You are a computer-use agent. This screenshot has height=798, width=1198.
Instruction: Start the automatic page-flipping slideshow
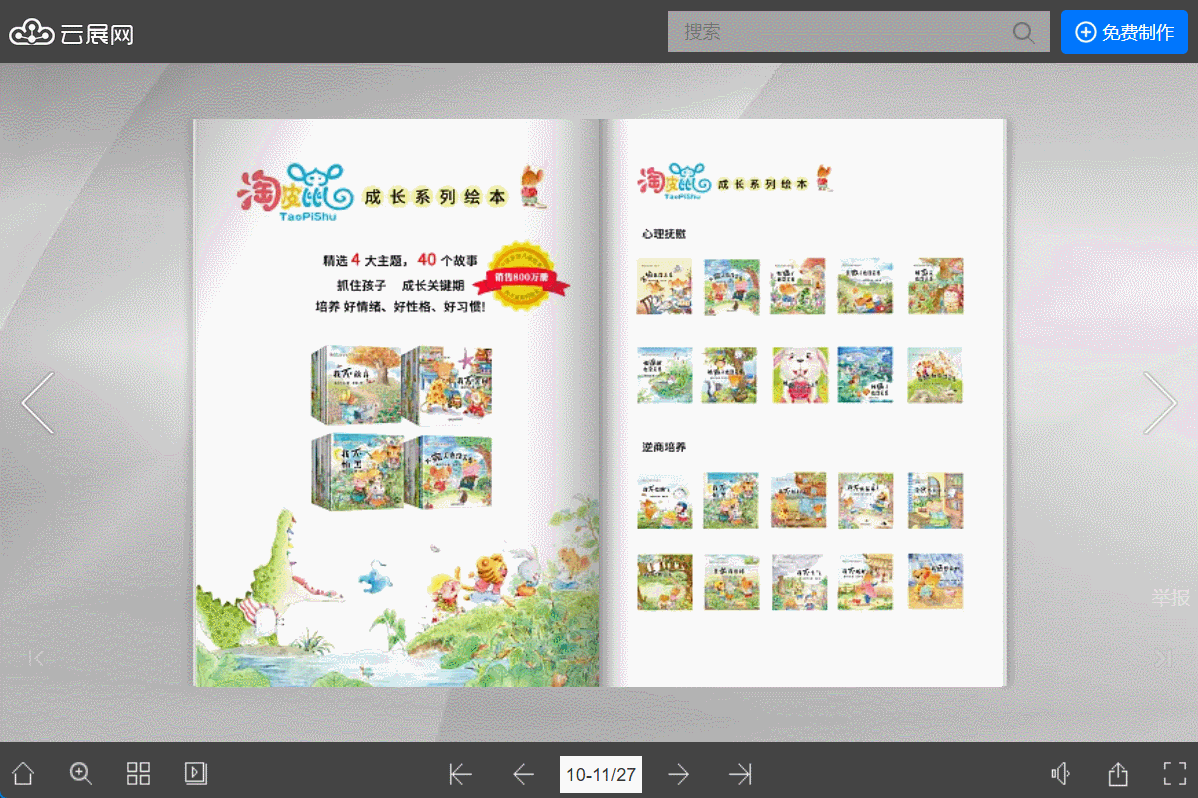point(195,773)
